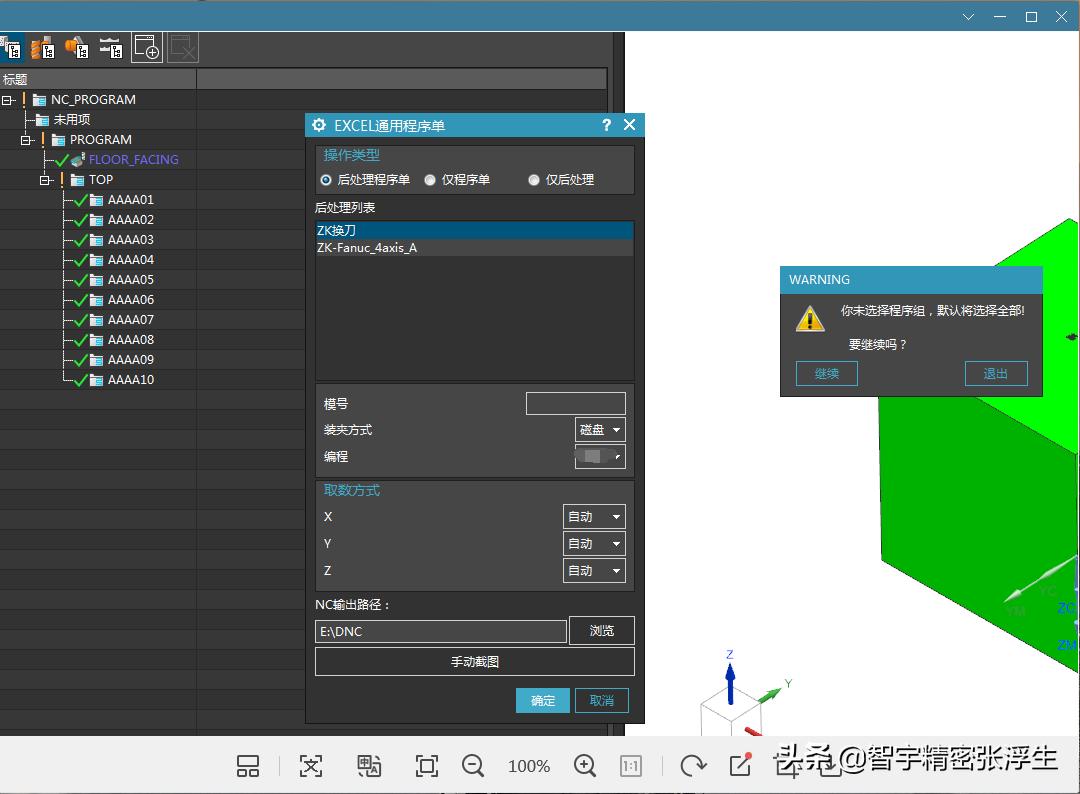Select the 后处理程序单 radio button
Image resolution: width=1080 pixels, height=794 pixels.
[325, 180]
